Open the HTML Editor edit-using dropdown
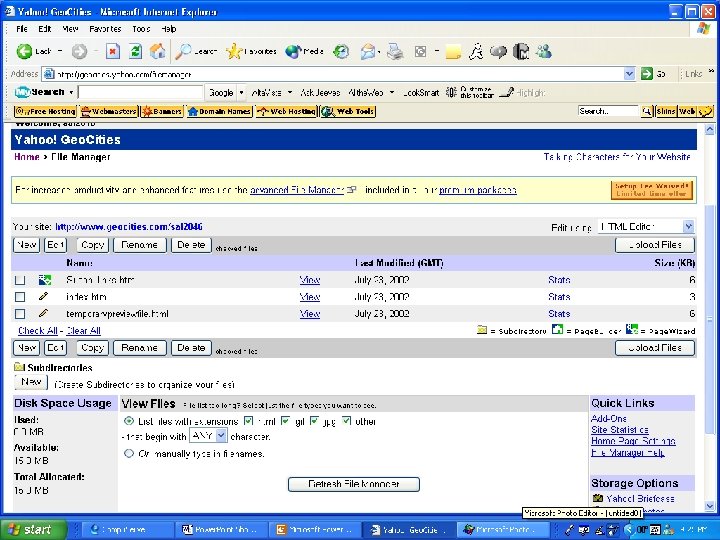The image size is (720, 540). pos(646,226)
